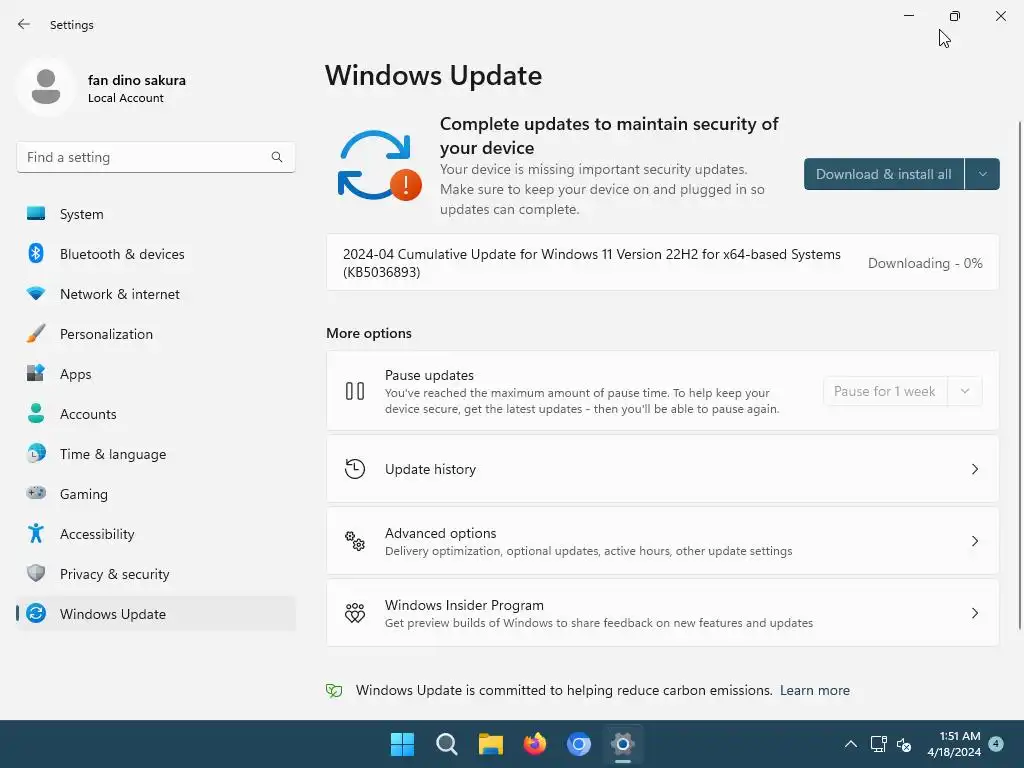Click the back arrow in Settings header
This screenshot has height=768, width=1024.
point(24,24)
